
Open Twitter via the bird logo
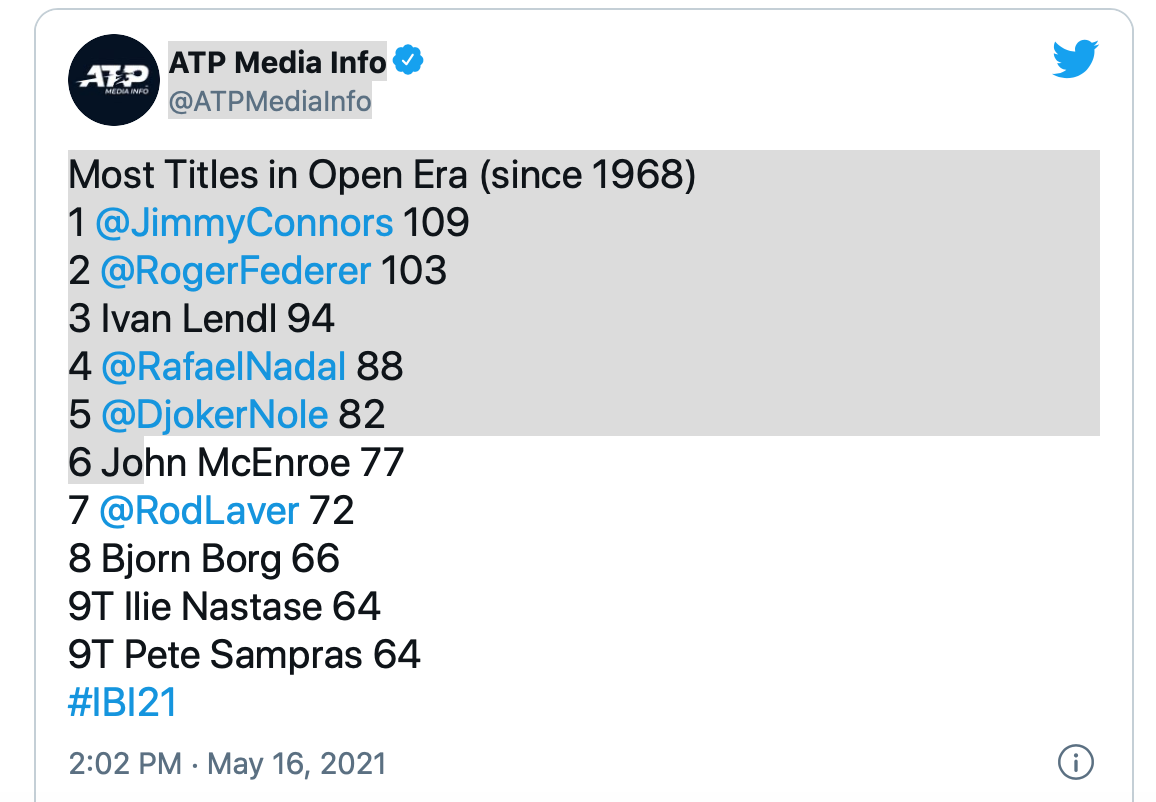1075,60
